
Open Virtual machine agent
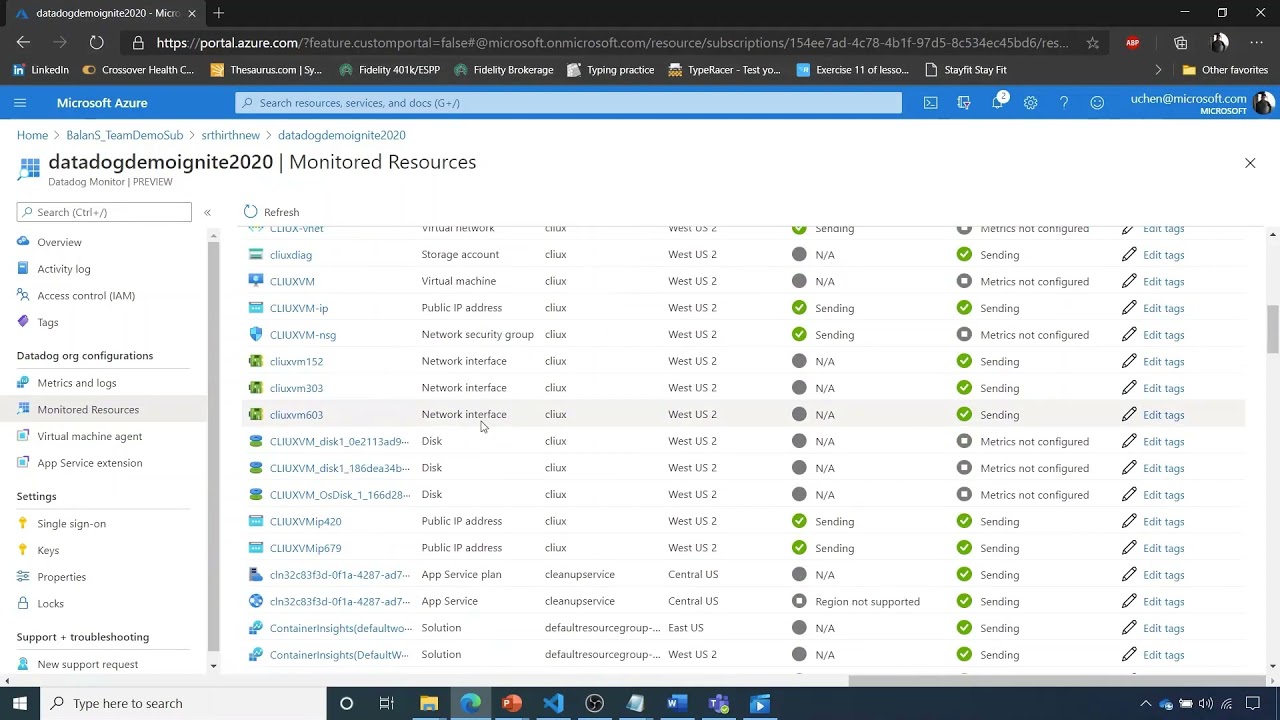(90, 436)
